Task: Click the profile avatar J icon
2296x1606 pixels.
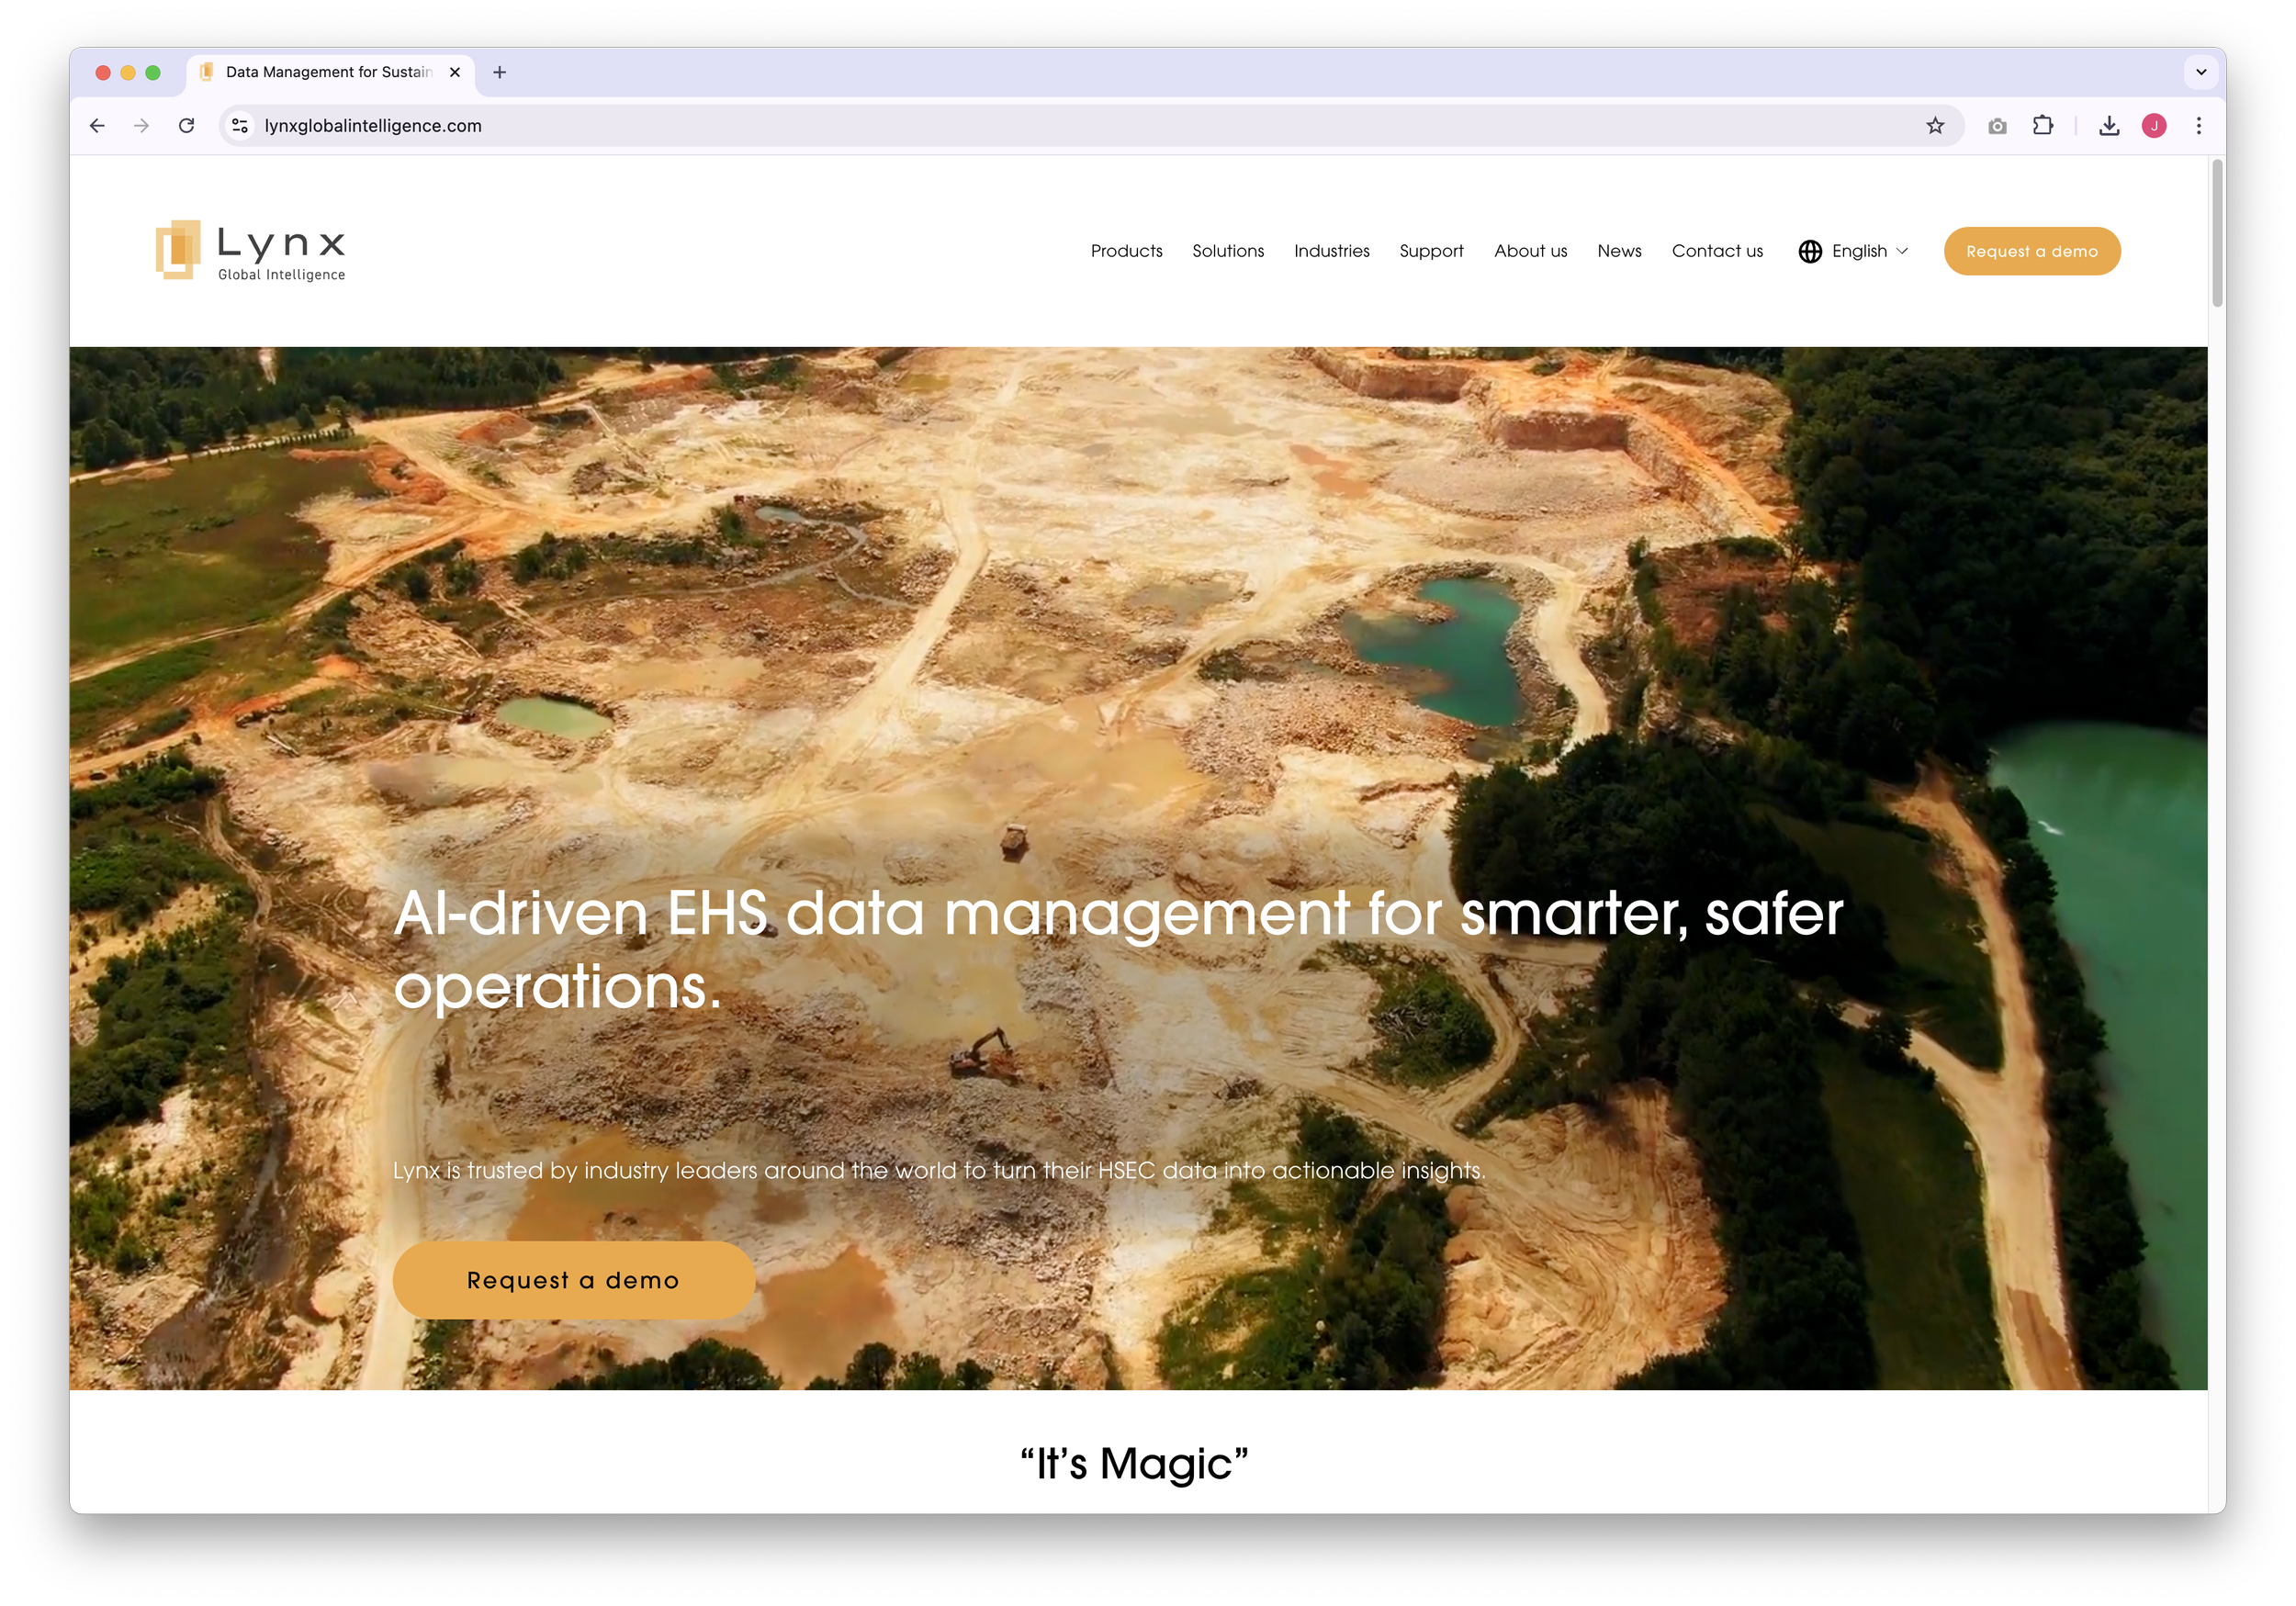Action: pyautogui.click(x=2153, y=126)
